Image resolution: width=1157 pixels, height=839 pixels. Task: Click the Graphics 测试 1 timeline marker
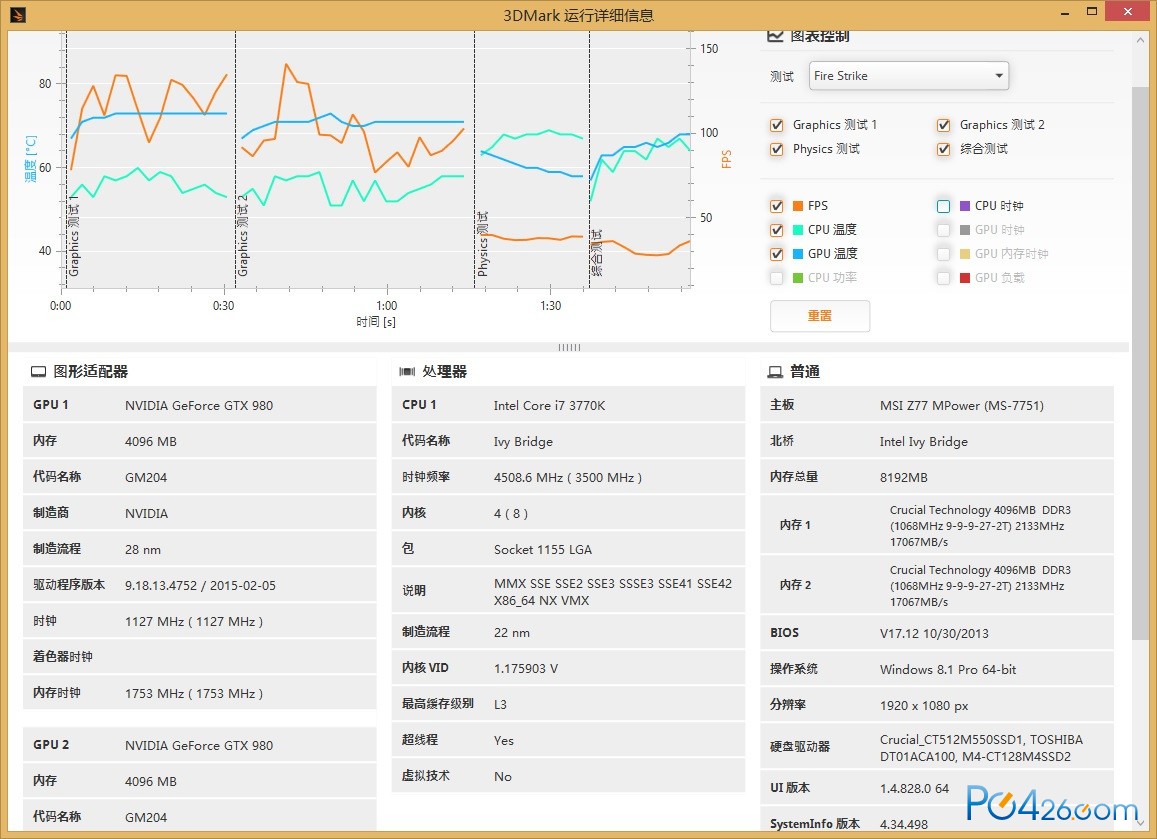tap(73, 236)
